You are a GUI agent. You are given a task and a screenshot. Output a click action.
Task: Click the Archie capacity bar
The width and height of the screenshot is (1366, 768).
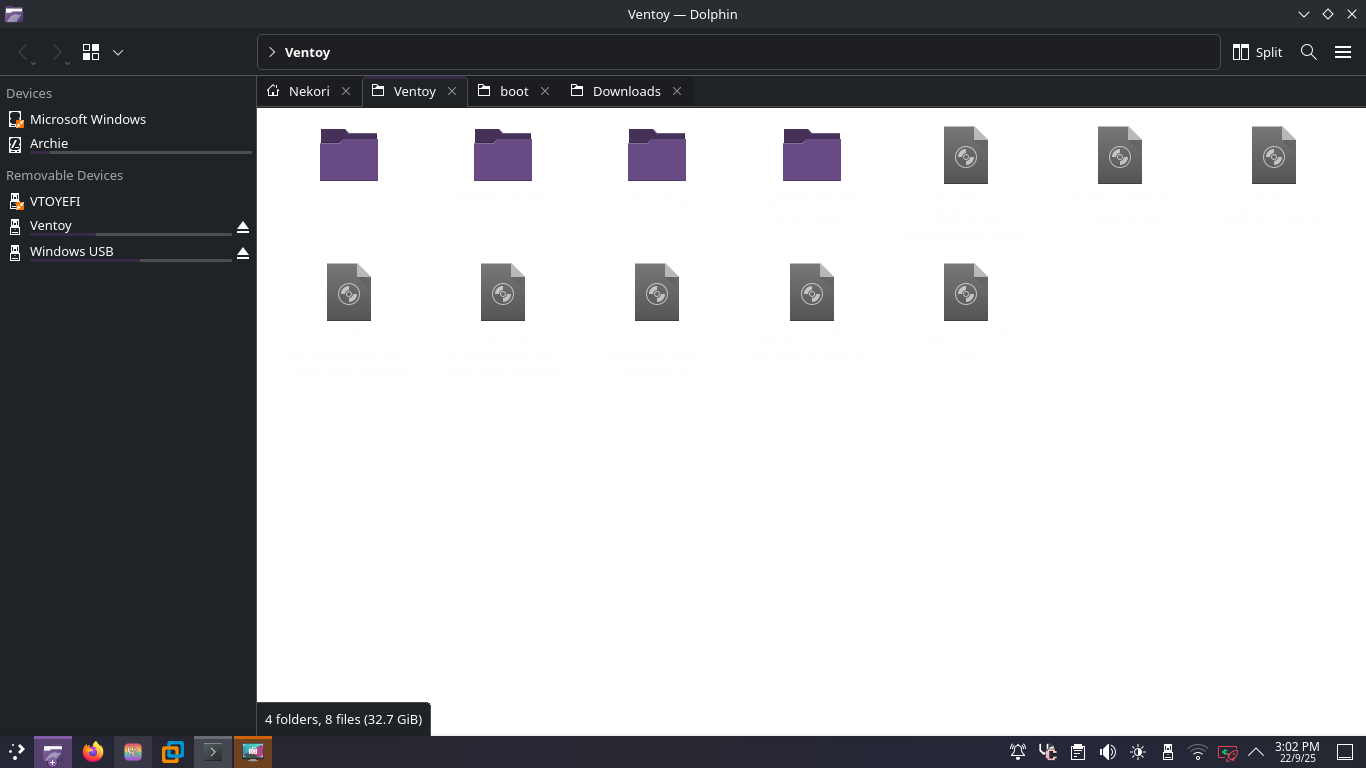[x=140, y=152]
